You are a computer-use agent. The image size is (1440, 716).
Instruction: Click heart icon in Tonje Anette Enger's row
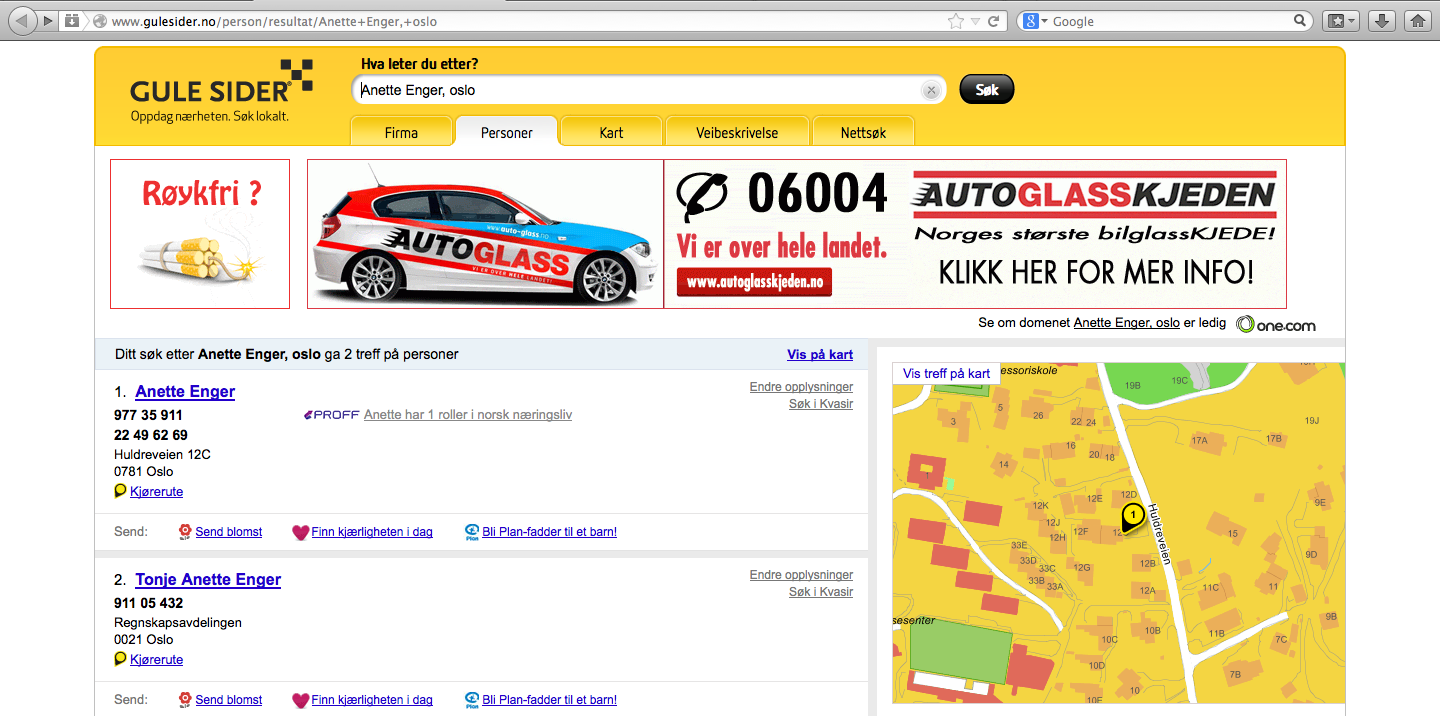(300, 700)
